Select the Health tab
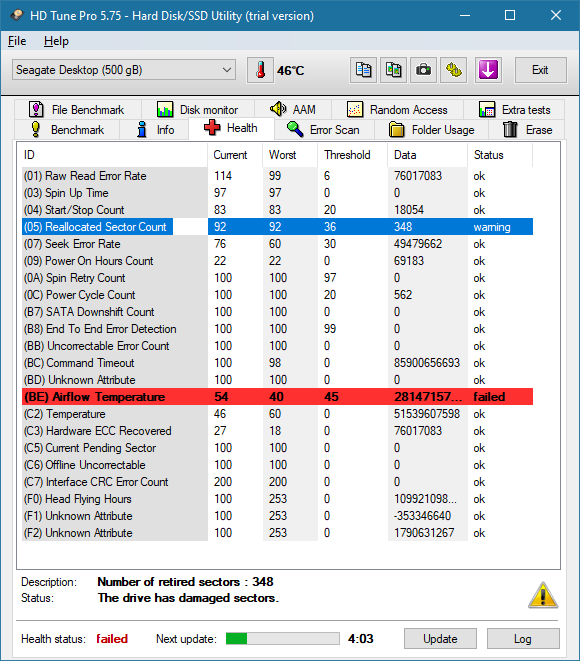This screenshot has height=661, width=580. (x=231, y=128)
